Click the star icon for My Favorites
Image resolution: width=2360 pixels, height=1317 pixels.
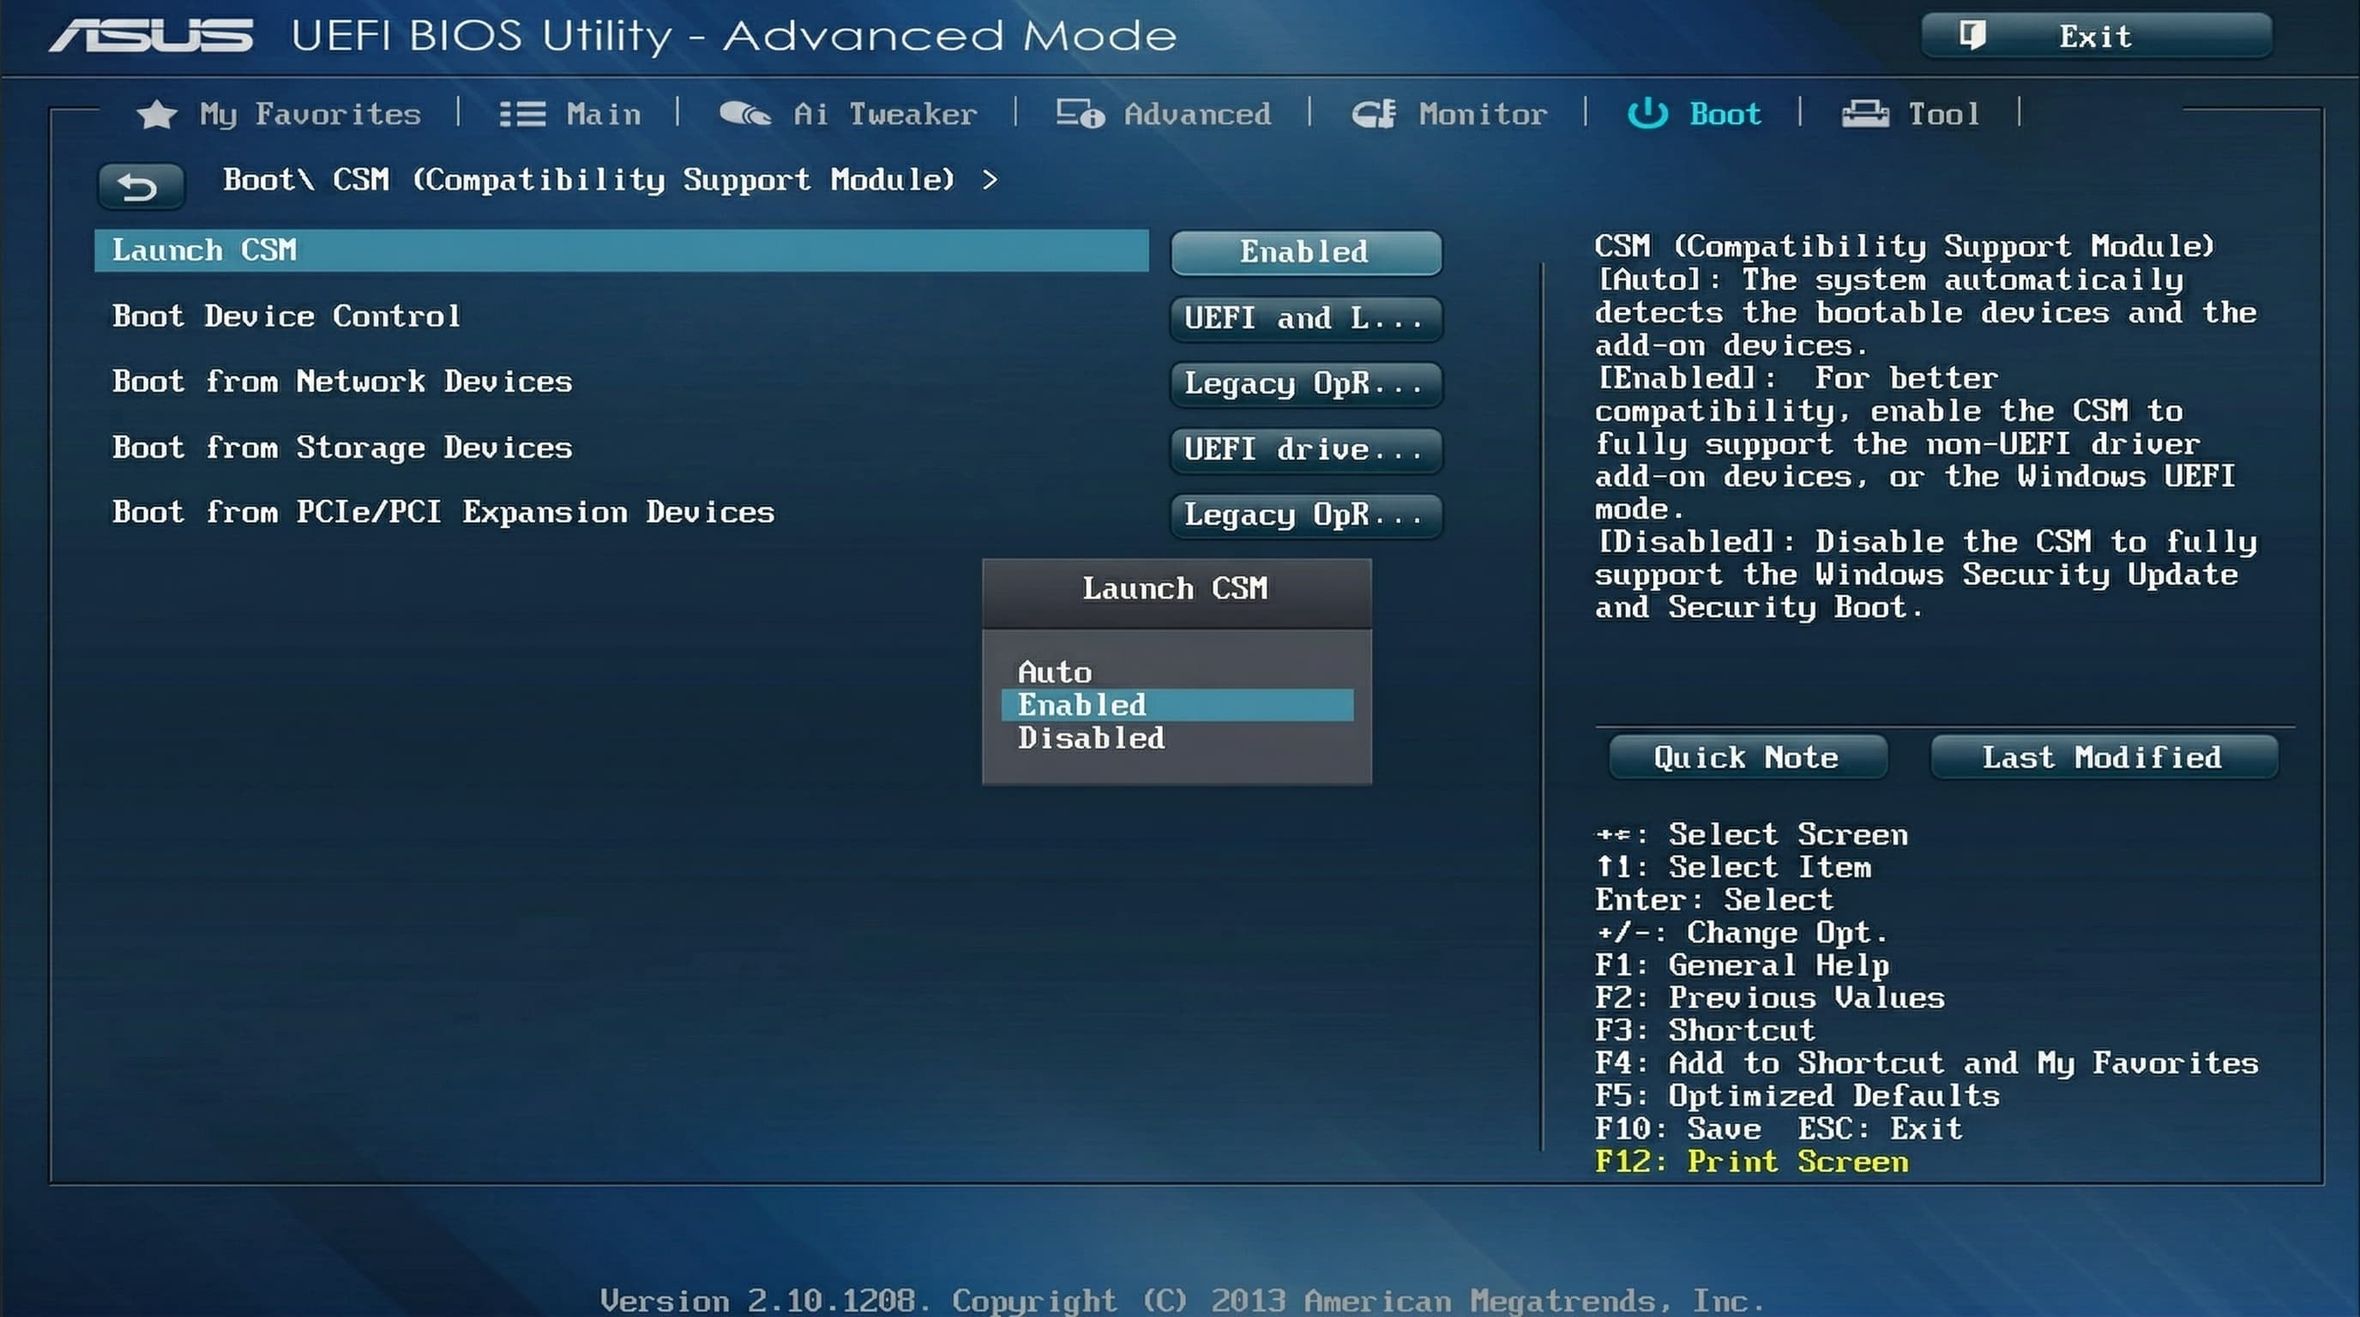pyautogui.click(x=156, y=115)
